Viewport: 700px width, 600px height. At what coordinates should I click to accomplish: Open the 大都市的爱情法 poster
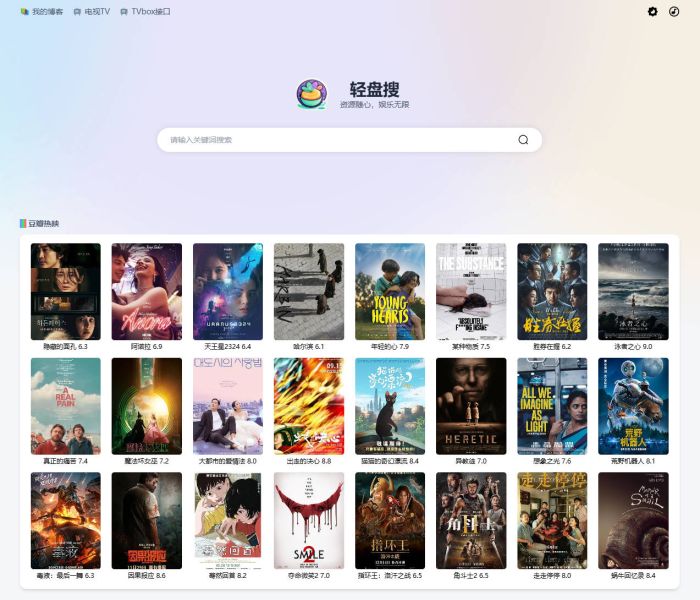tap(228, 406)
